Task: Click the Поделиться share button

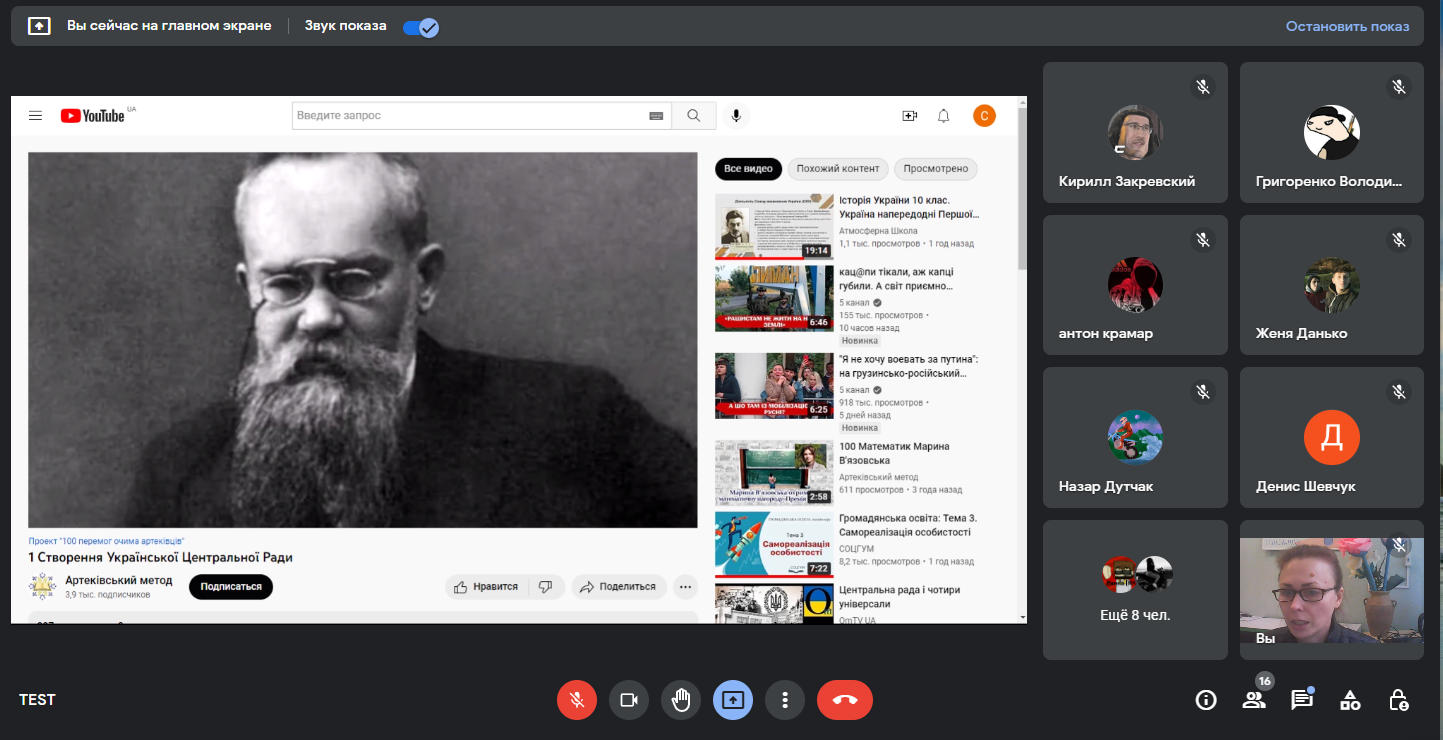Action: click(619, 587)
